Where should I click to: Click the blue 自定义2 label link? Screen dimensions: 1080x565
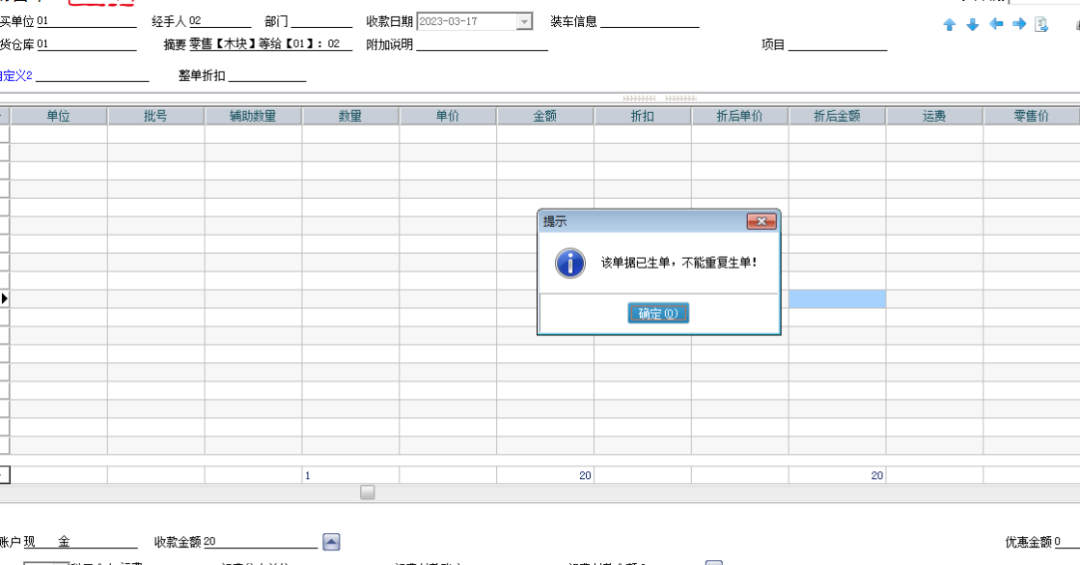(x=15, y=75)
